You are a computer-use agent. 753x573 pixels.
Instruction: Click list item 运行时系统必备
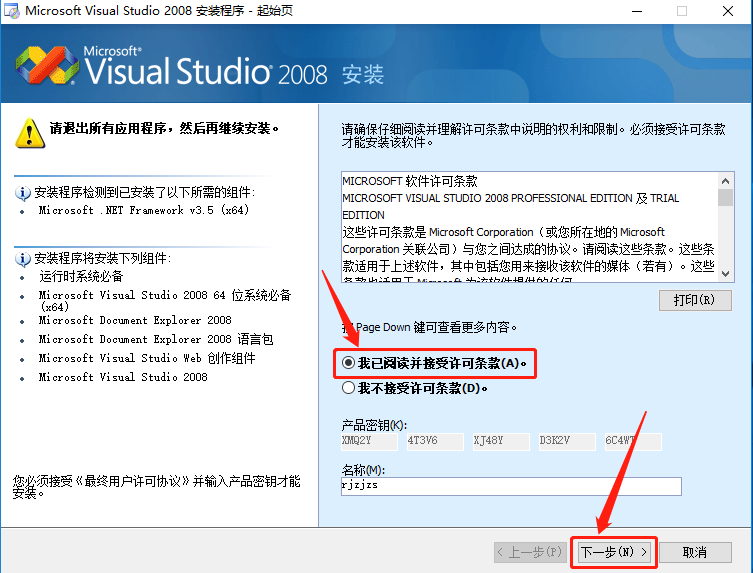click(81, 276)
